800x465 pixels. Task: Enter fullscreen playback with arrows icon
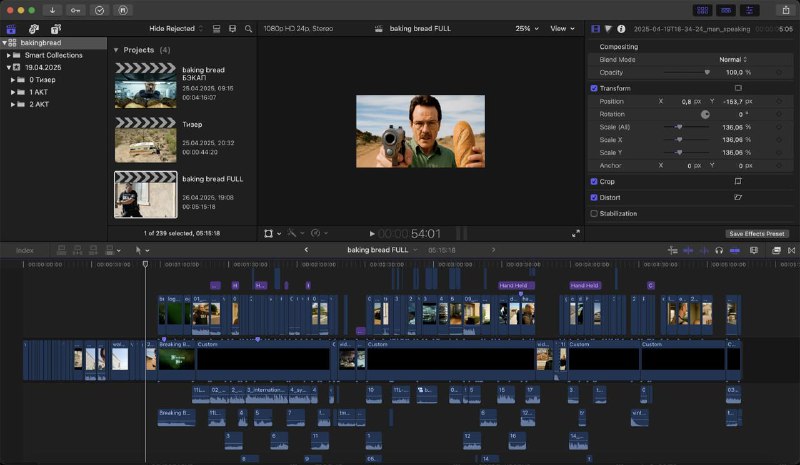(576, 234)
